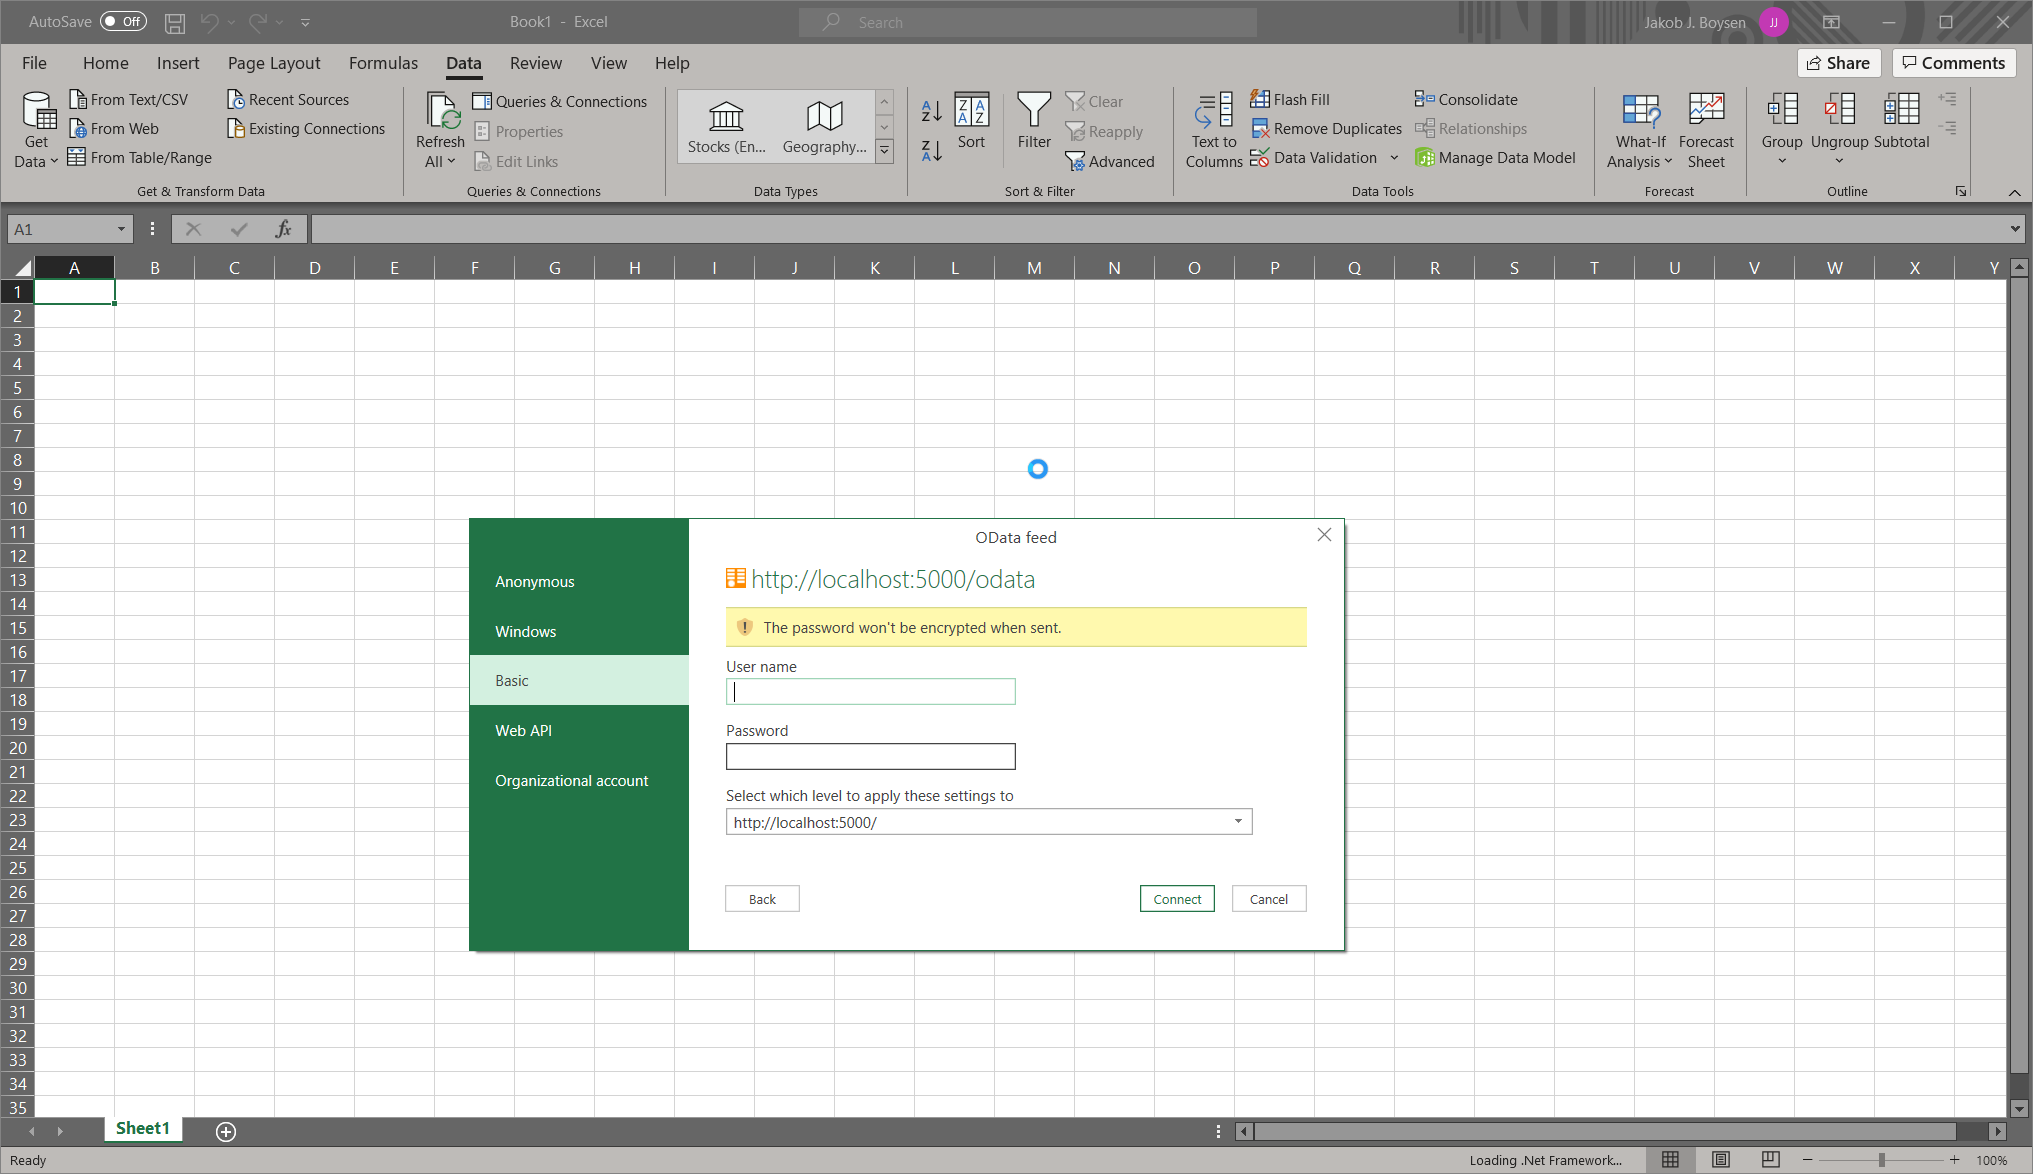Switch to Page Layout view in status bar
The image size is (2033, 1174).
click(1720, 1160)
